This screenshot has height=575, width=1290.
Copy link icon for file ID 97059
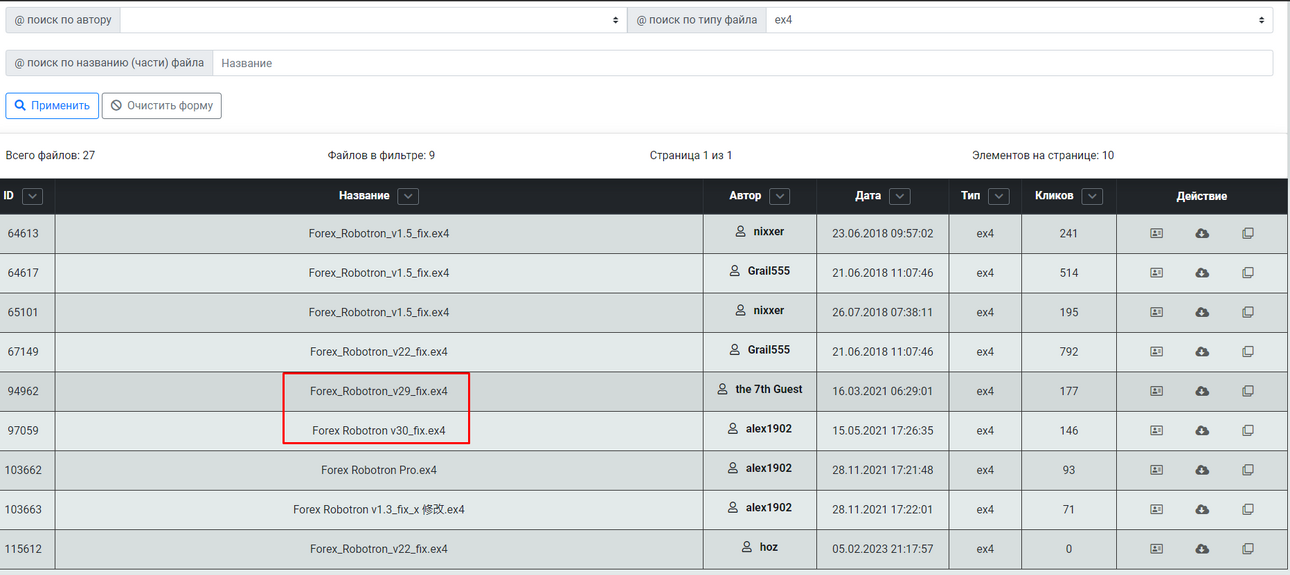[x=1247, y=431]
